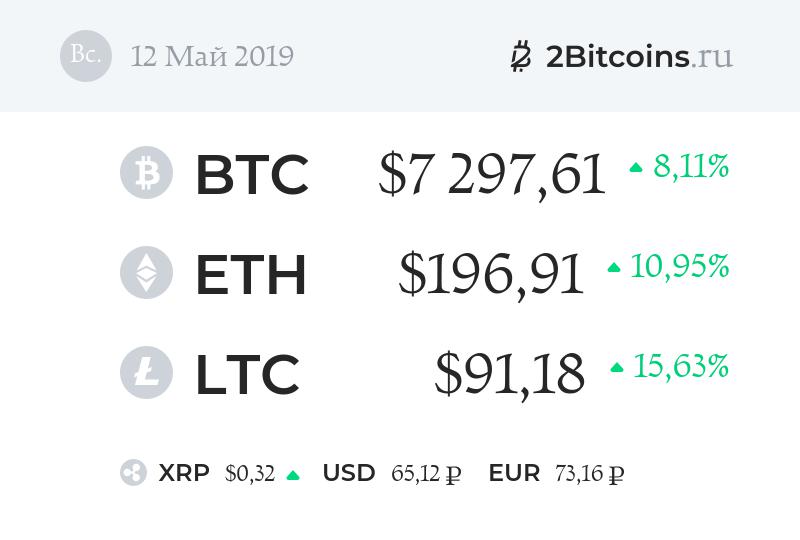800x540 pixels.
Task: Click the green arrow beside 15,63%
Action: (617, 368)
